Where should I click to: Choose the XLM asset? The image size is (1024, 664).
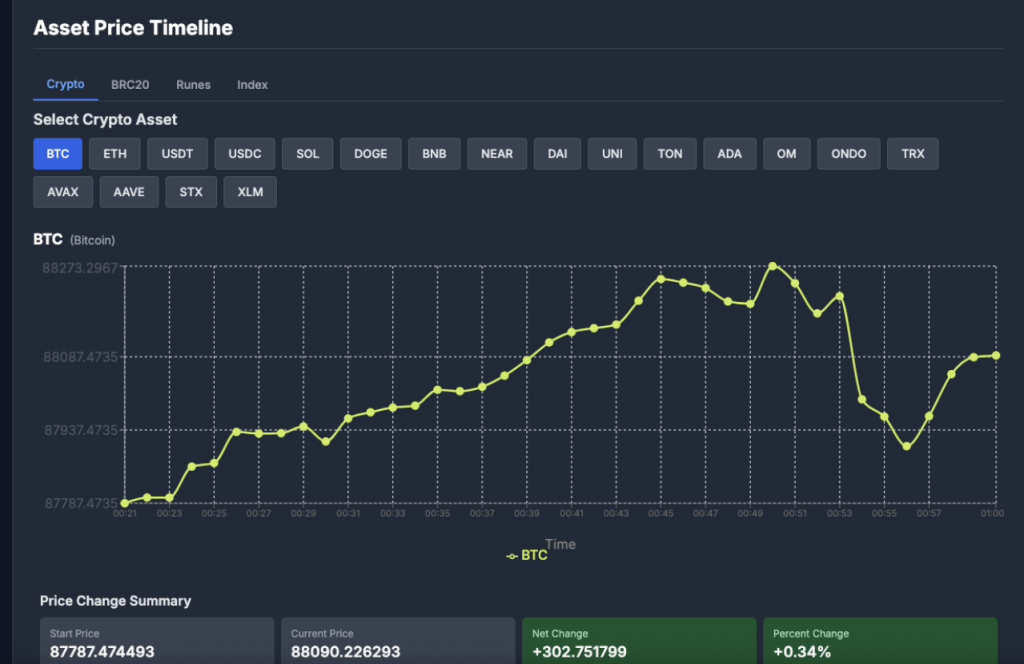[x=250, y=192]
